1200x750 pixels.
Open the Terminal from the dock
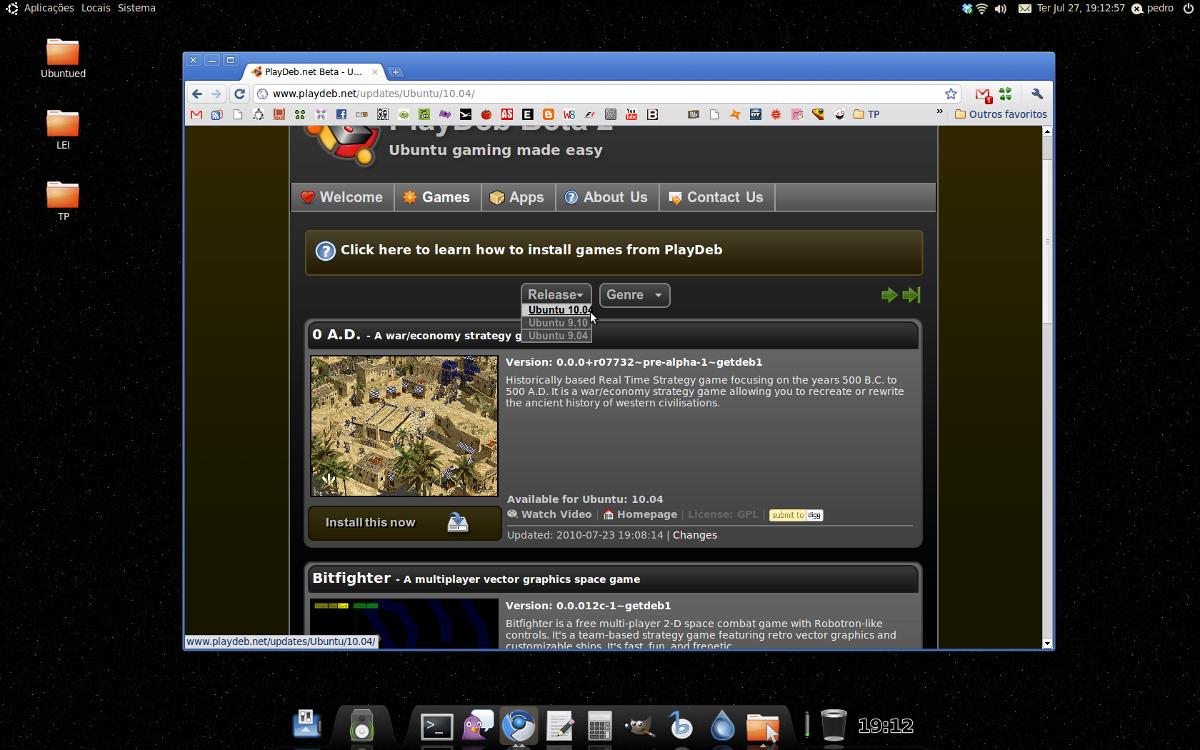click(x=437, y=725)
